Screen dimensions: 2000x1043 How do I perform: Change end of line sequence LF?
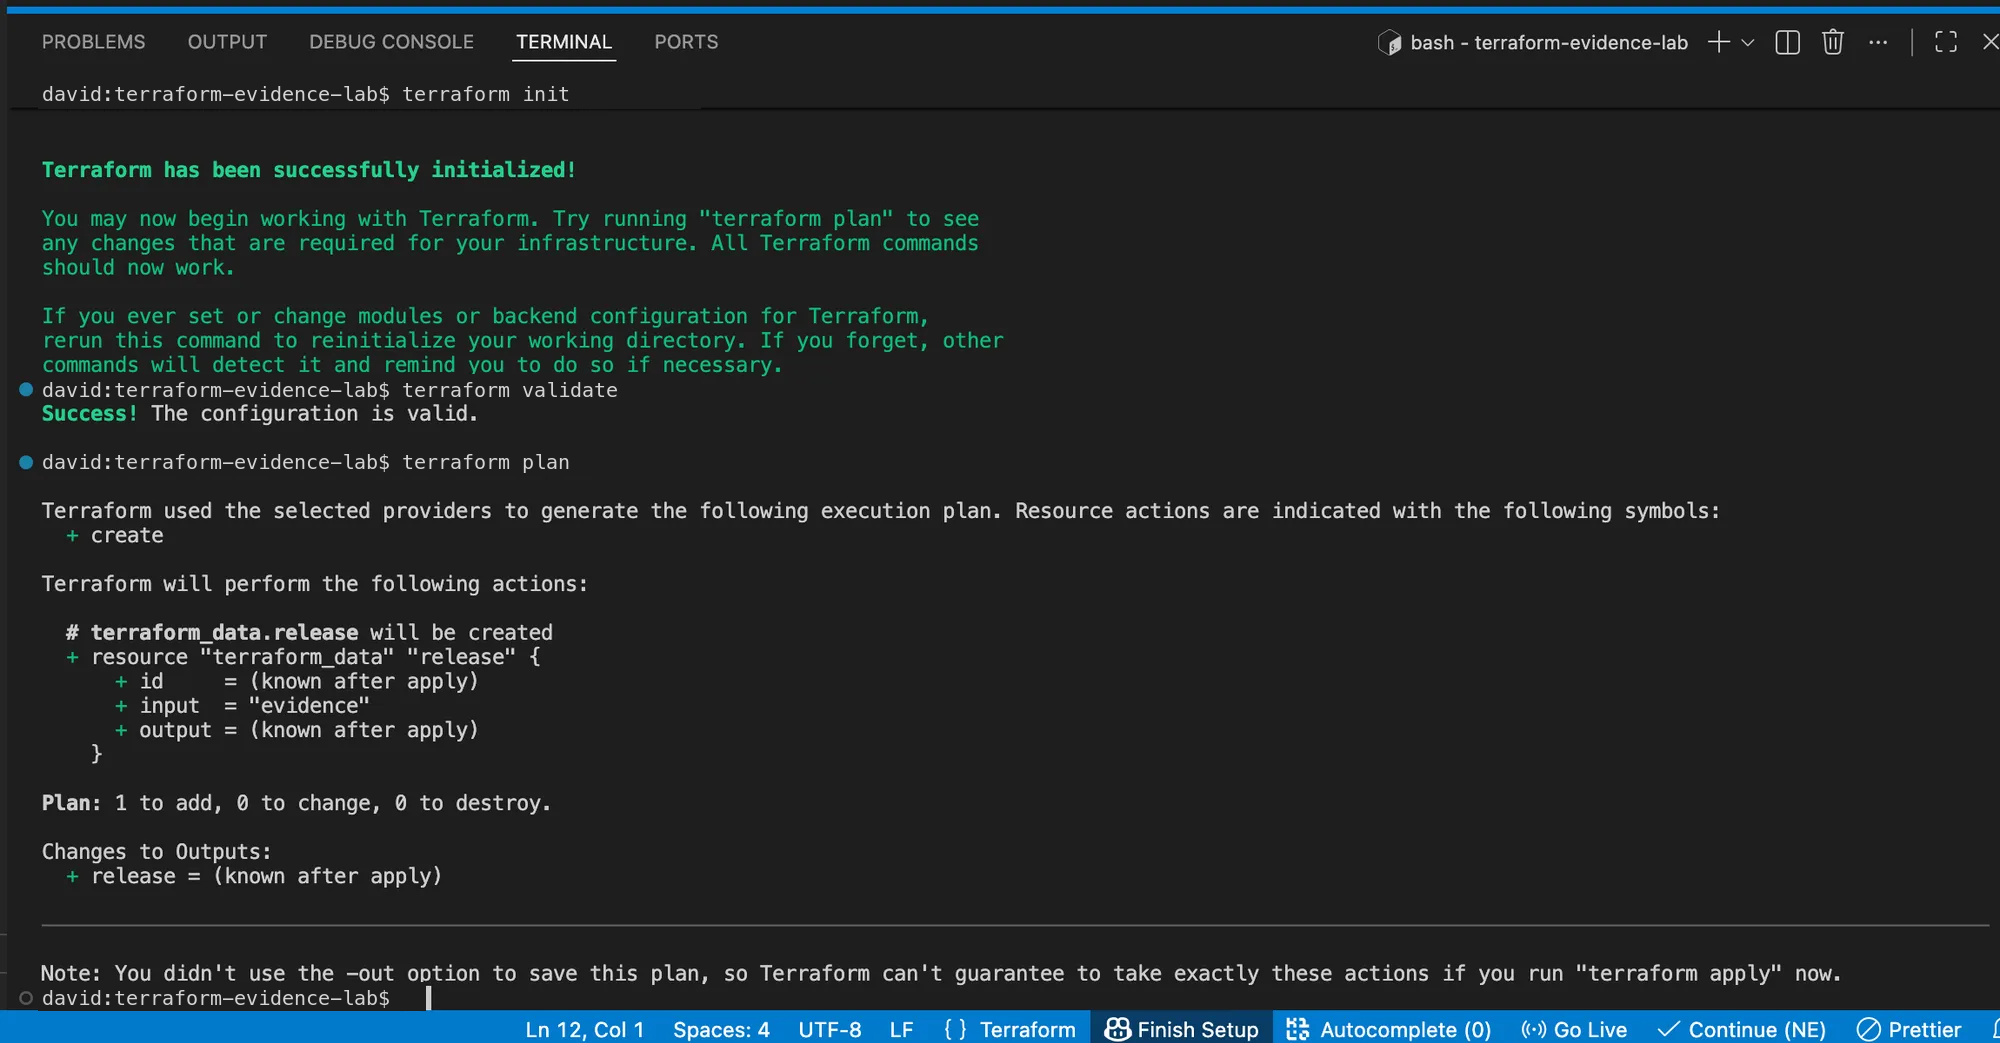[901, 1029]
